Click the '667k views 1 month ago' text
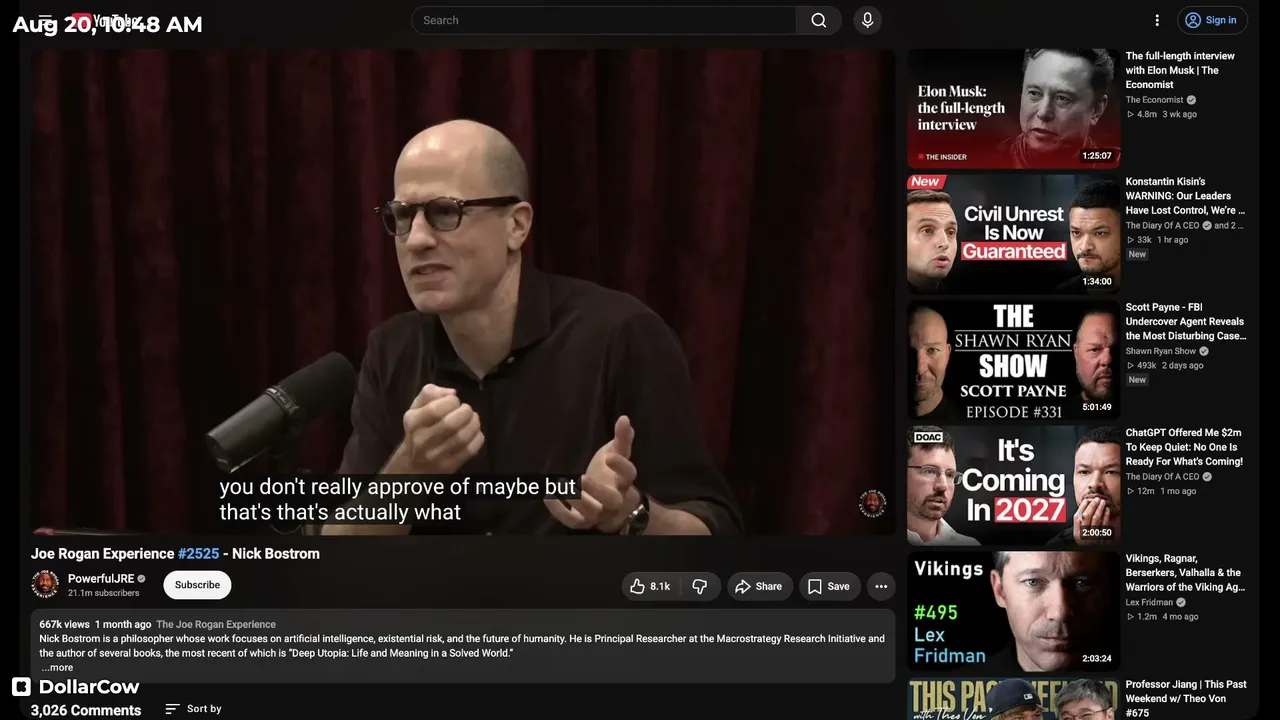 tap(95, 624)
